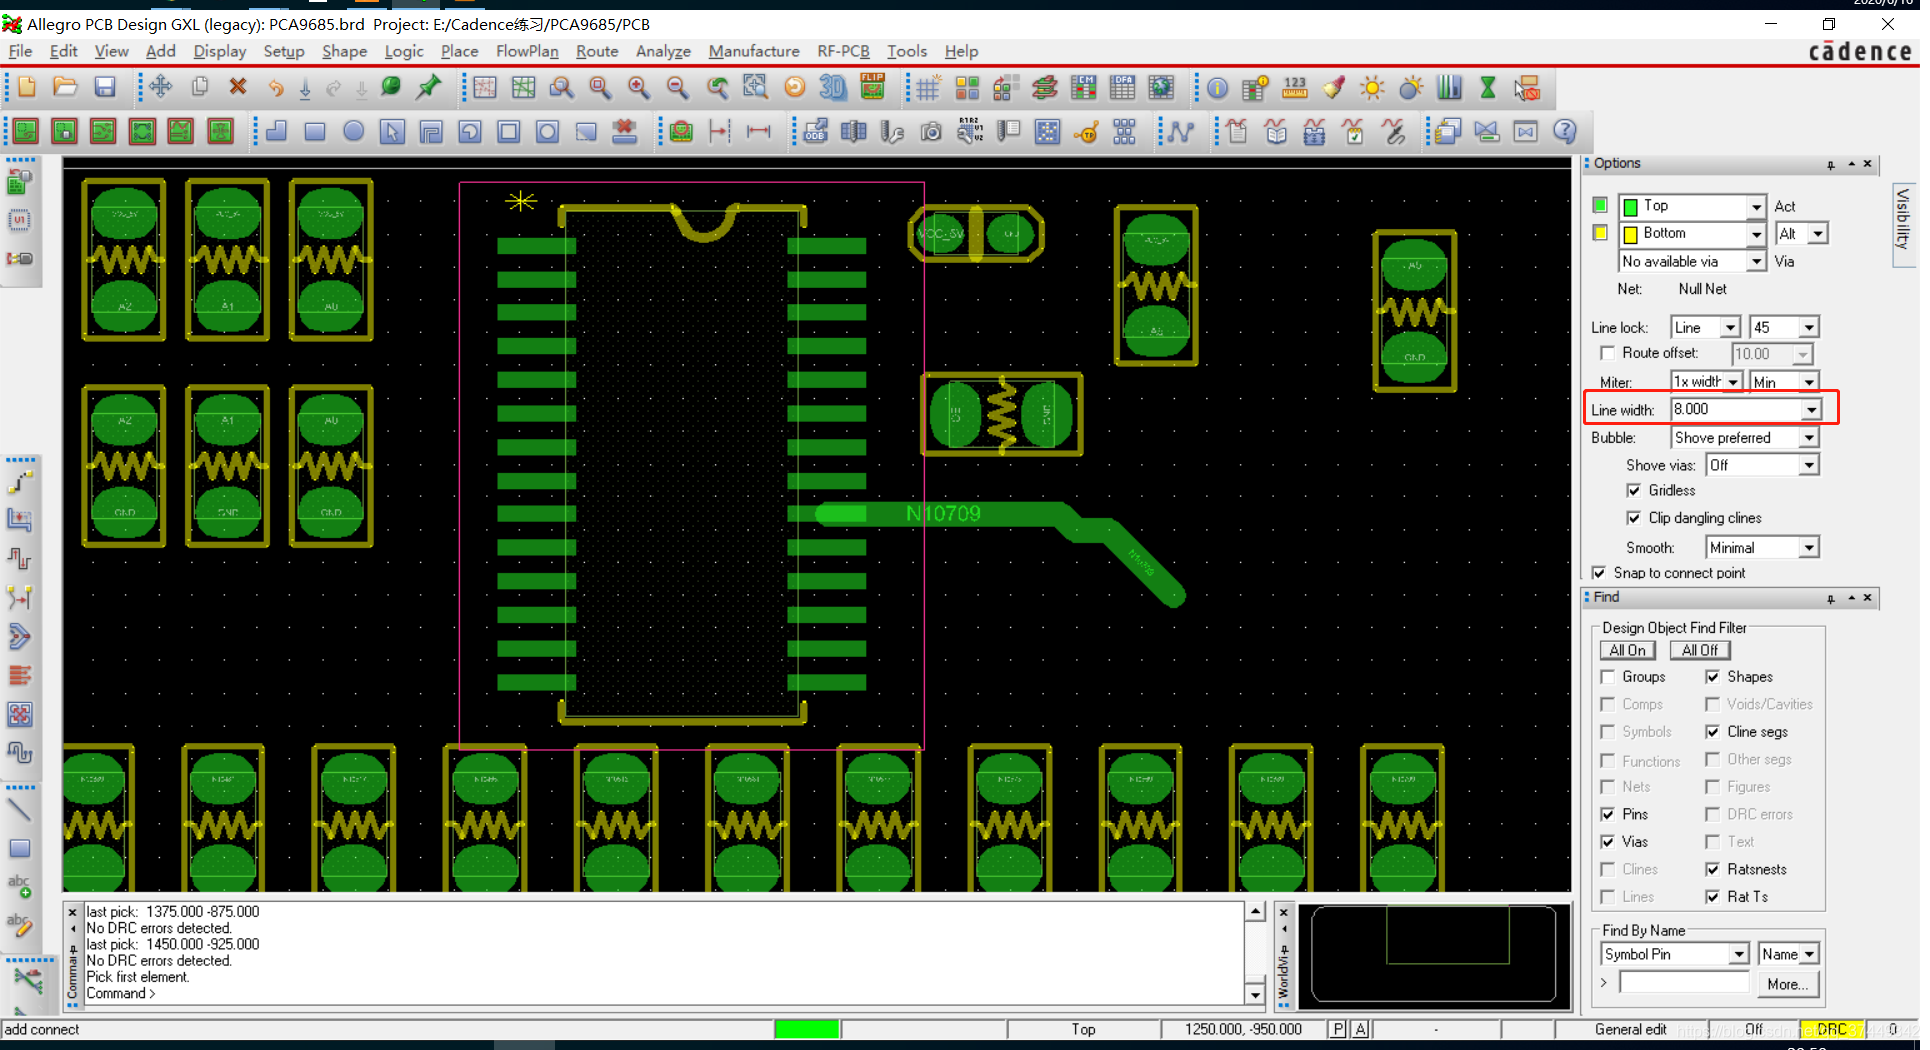Click the Zoom Out magnifier icon

(x=678, y=88)
